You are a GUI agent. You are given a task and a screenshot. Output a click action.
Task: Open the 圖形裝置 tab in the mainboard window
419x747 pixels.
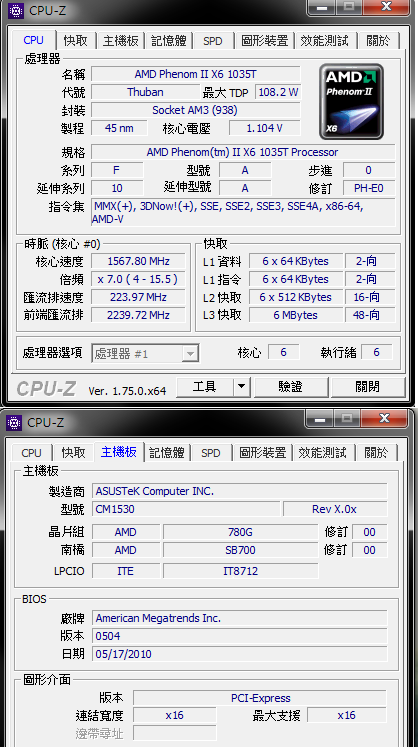click(263, 453)
